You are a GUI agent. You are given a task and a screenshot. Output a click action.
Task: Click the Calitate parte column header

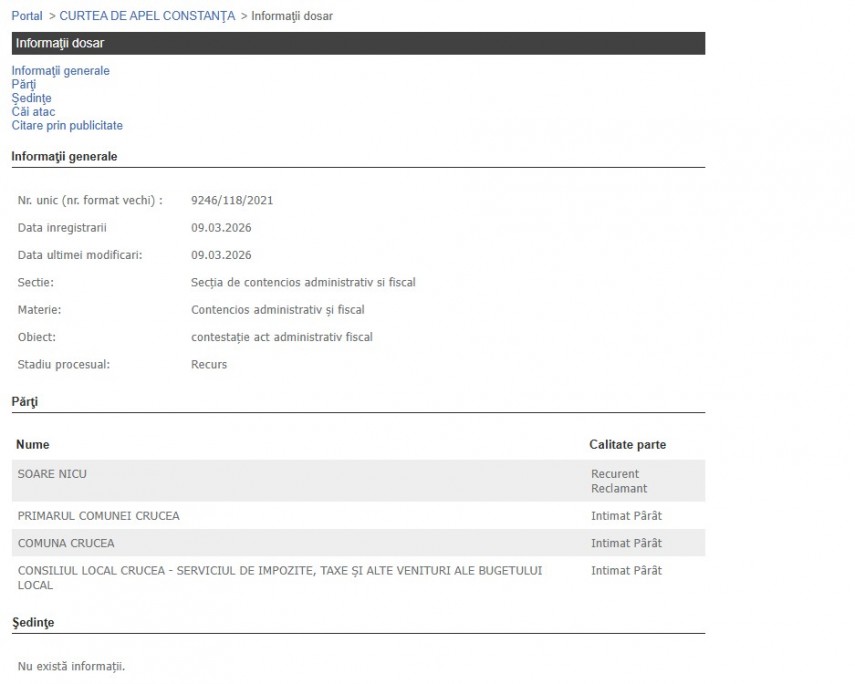click(x=627, y=444)
